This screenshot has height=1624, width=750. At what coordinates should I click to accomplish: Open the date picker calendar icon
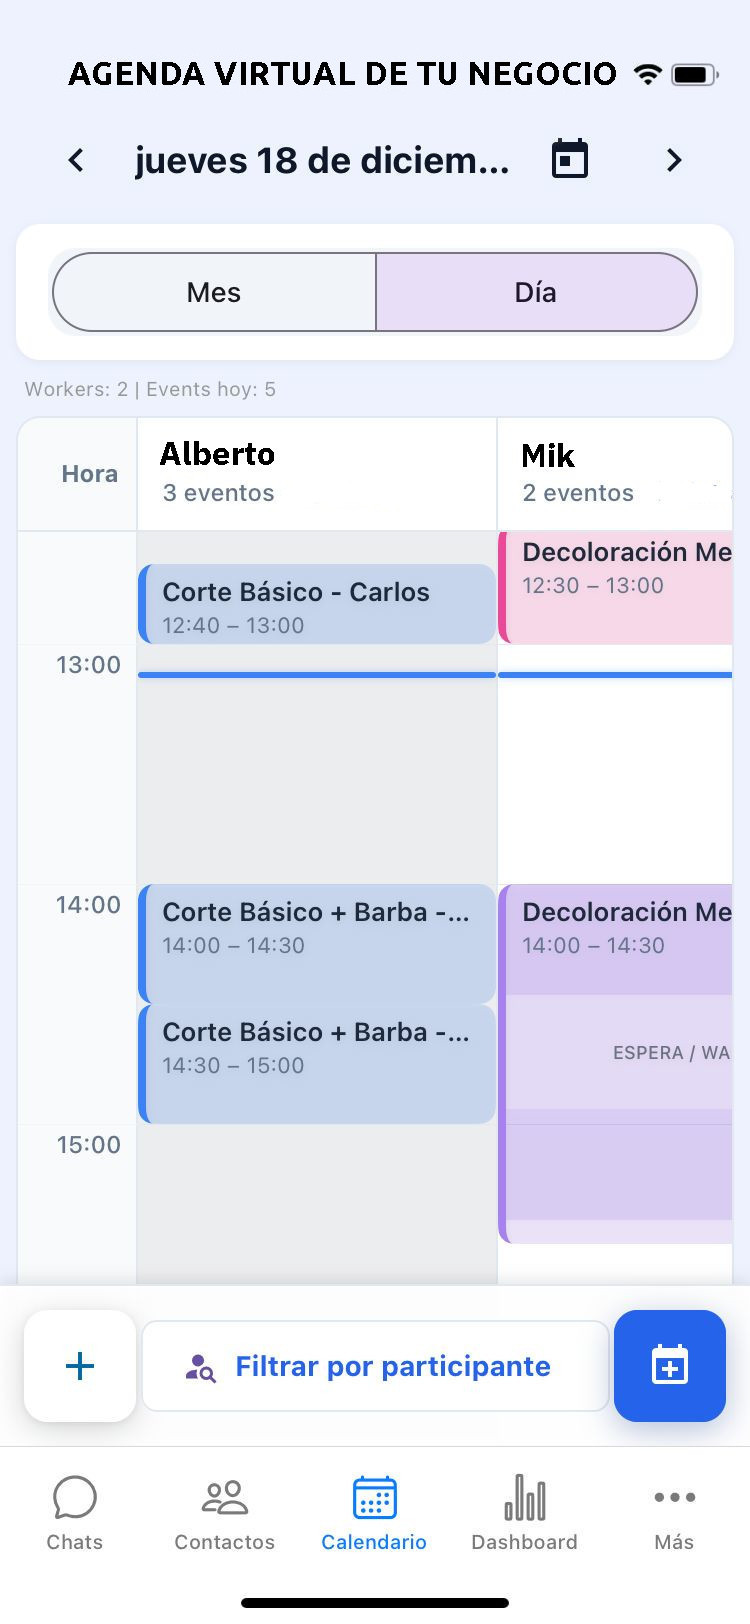click(568, 159)
